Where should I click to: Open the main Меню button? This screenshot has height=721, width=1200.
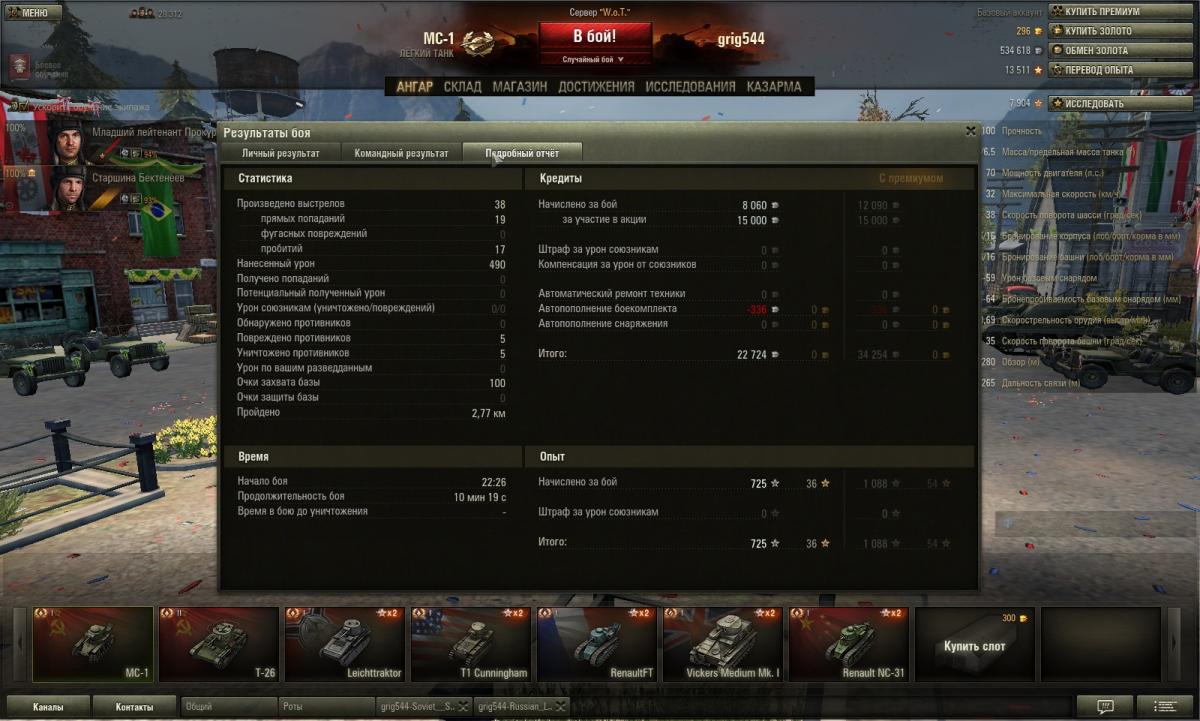(33, 13)
